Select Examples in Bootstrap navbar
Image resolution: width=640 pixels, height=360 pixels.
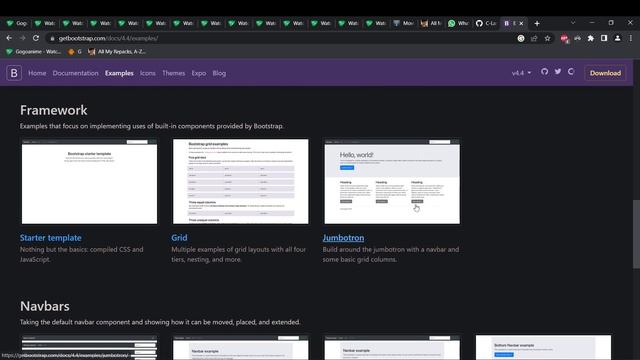(x=119, y=73)
